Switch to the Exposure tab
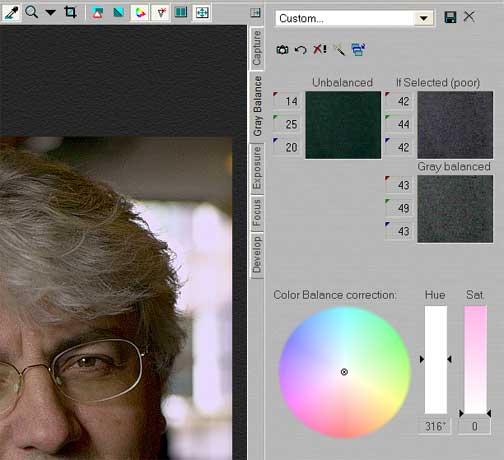 point(257,168)
